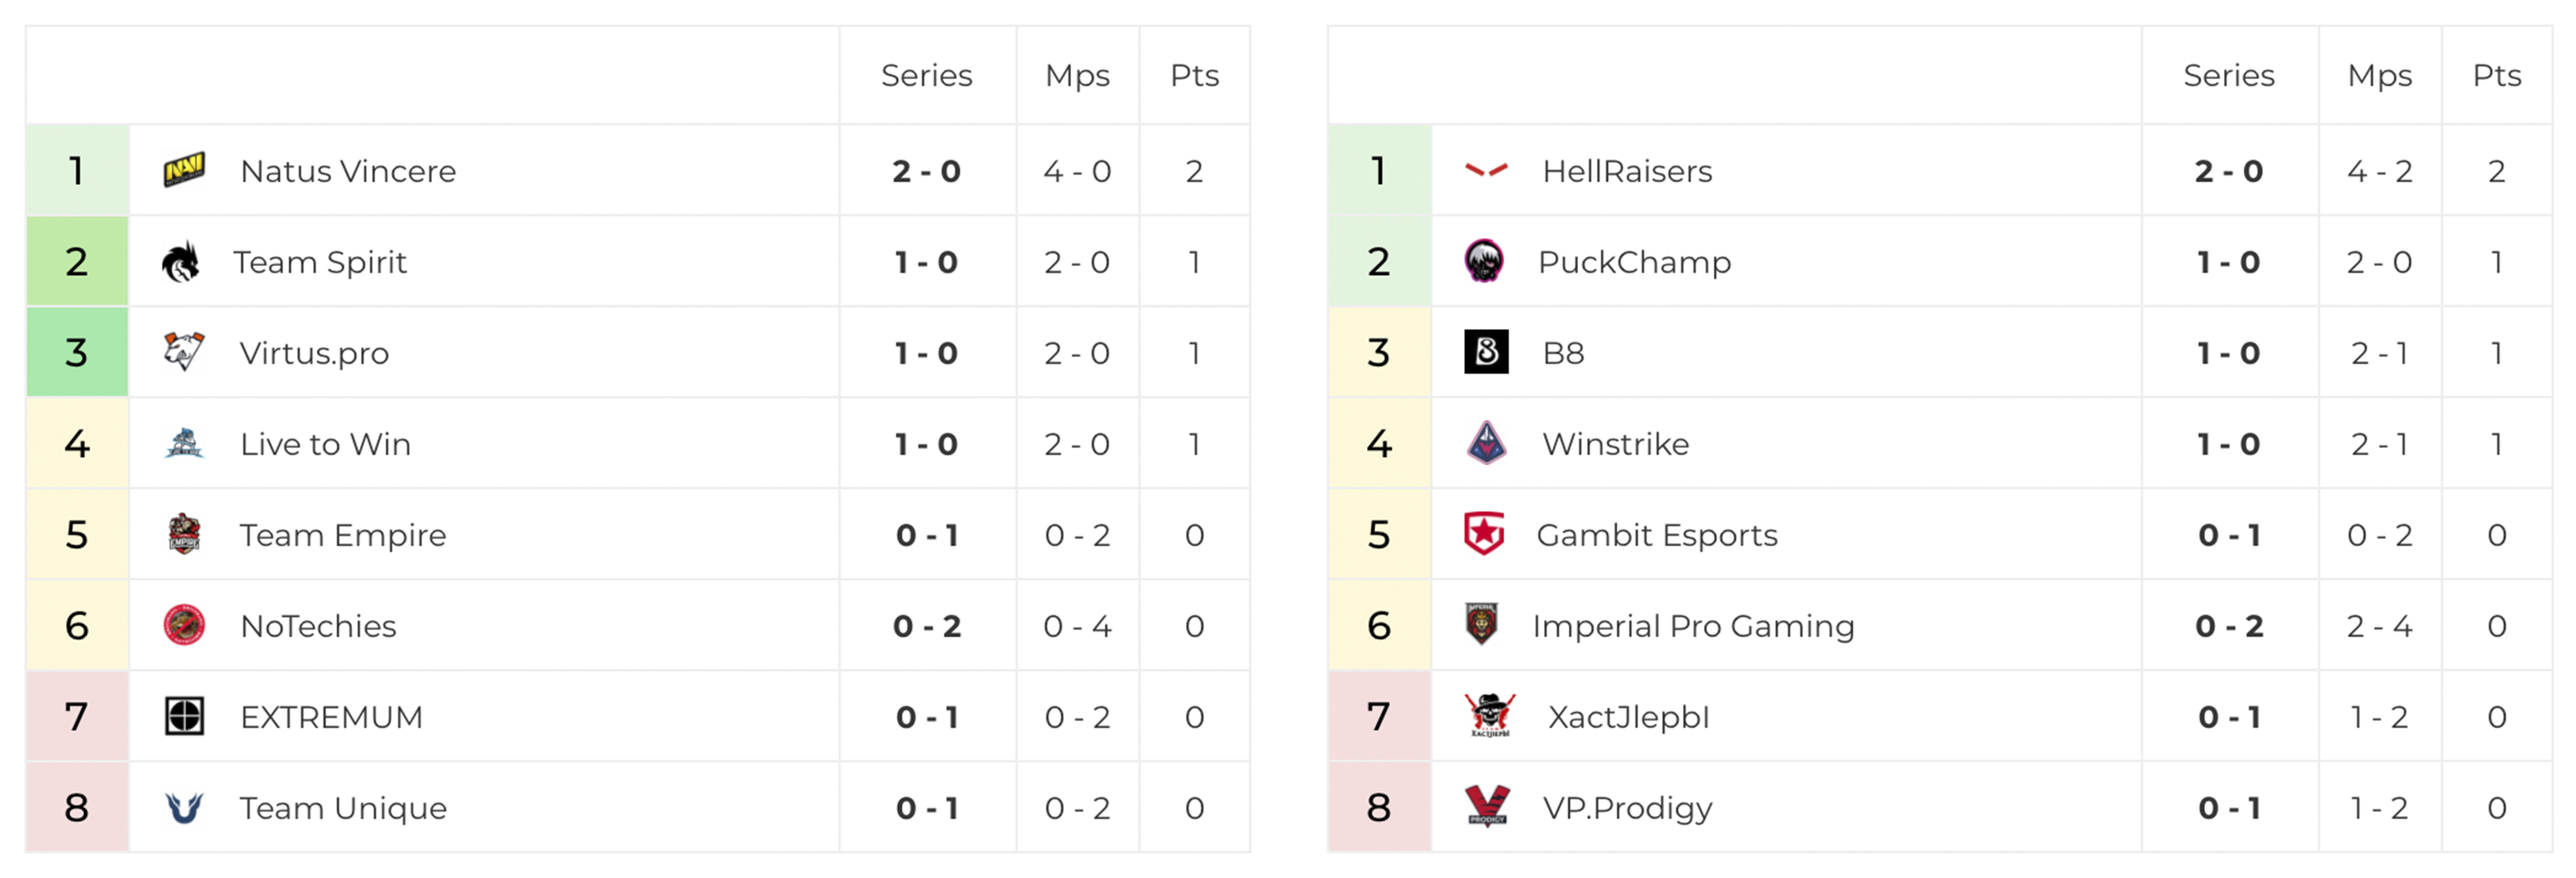The width and height of the screenshot is (2576, 878).
Task: Click the Natus Vincere team logo
Action: pos(184,171)
